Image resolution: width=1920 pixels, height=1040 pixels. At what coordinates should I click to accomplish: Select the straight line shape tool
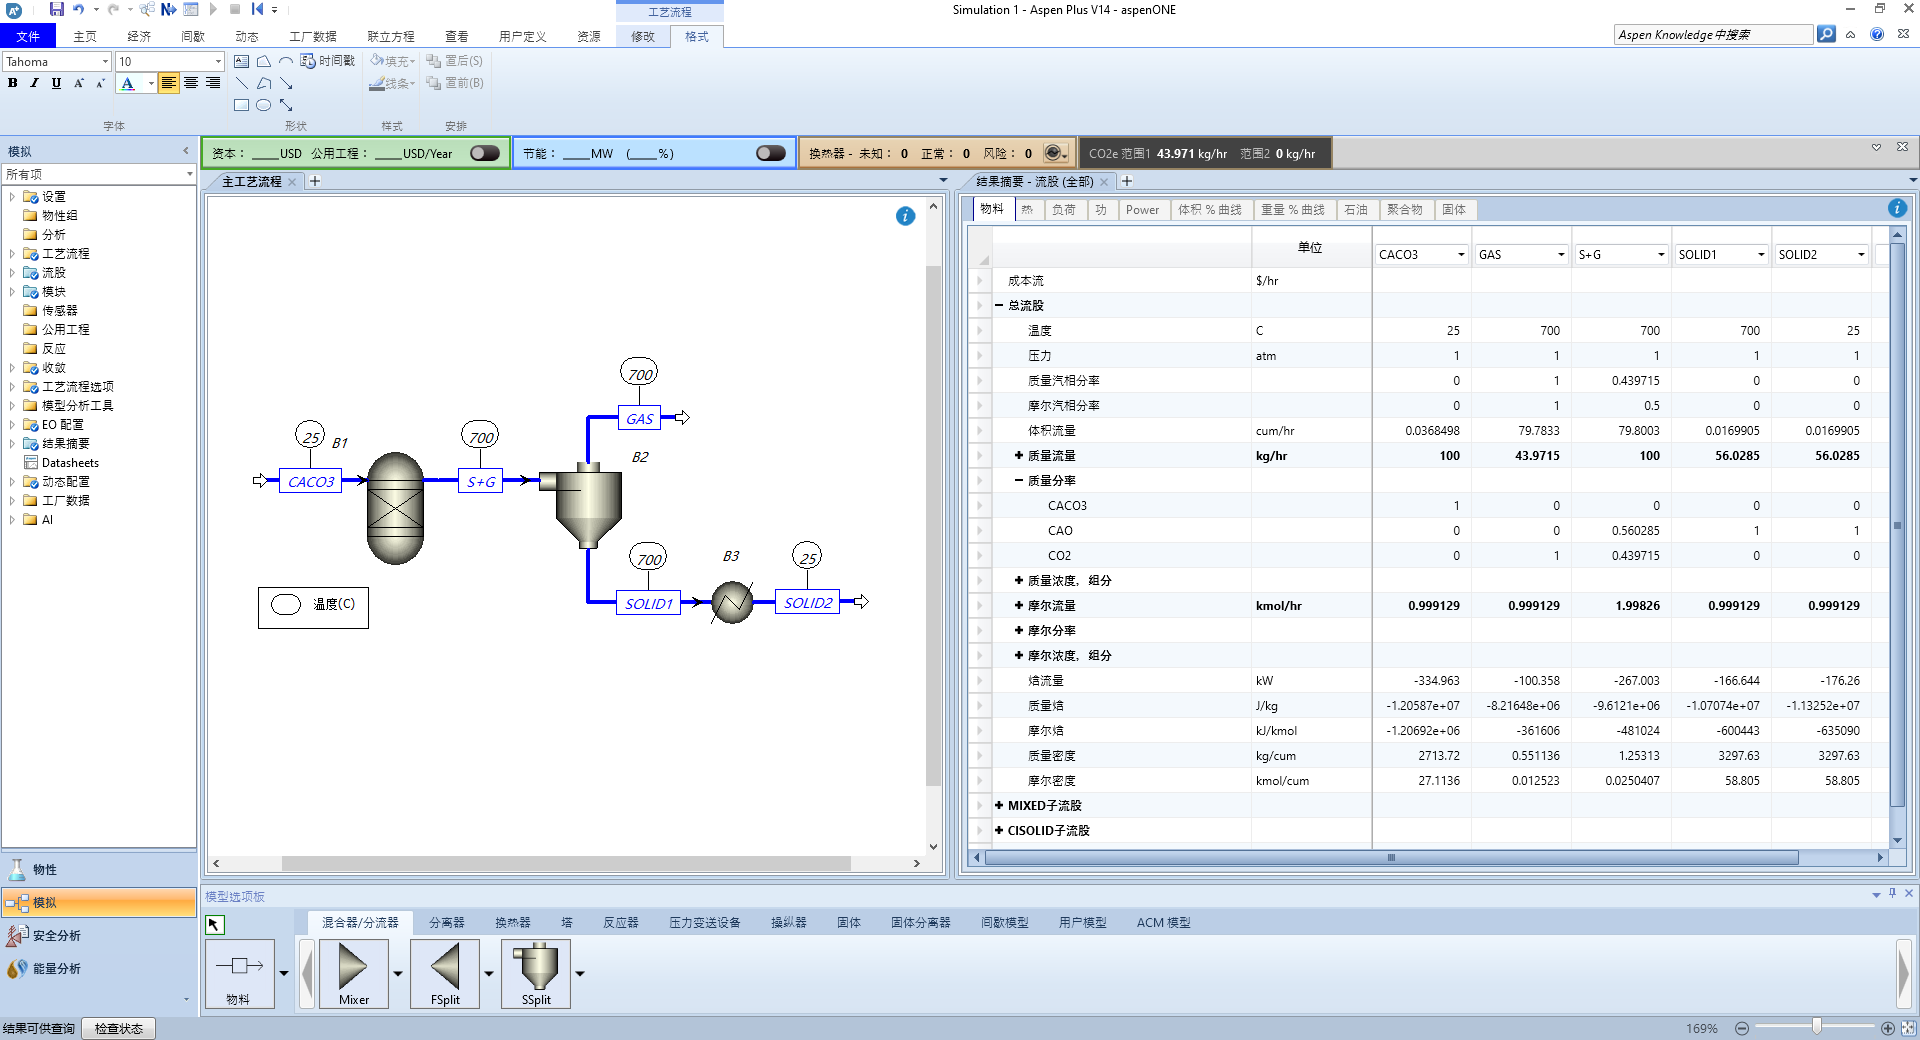[242, 83]
